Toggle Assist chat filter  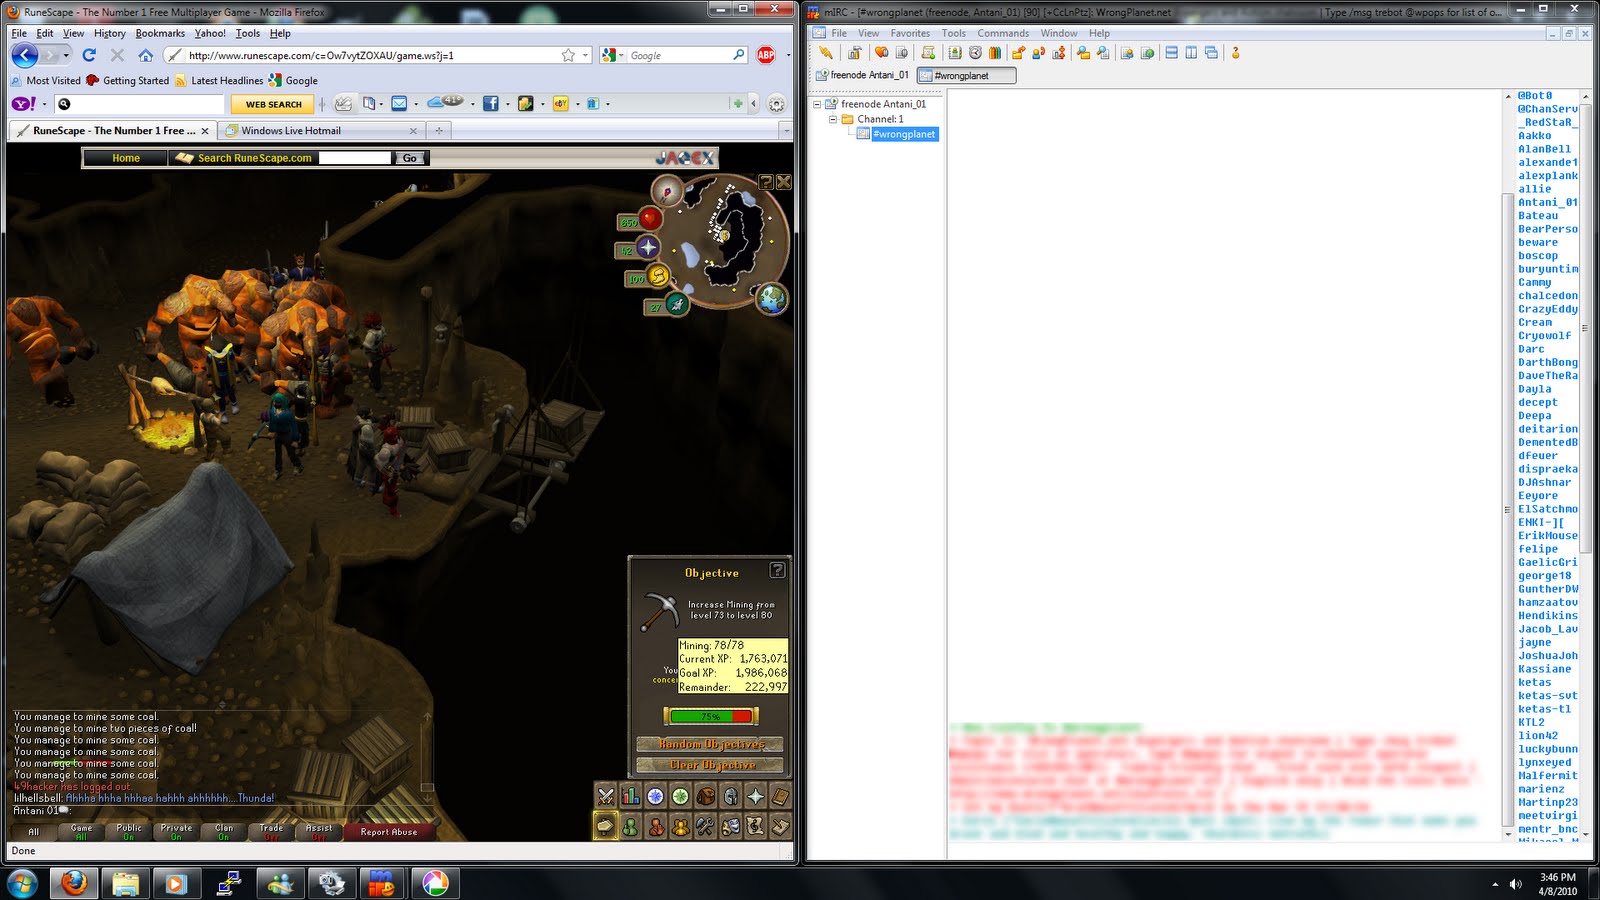319,831
